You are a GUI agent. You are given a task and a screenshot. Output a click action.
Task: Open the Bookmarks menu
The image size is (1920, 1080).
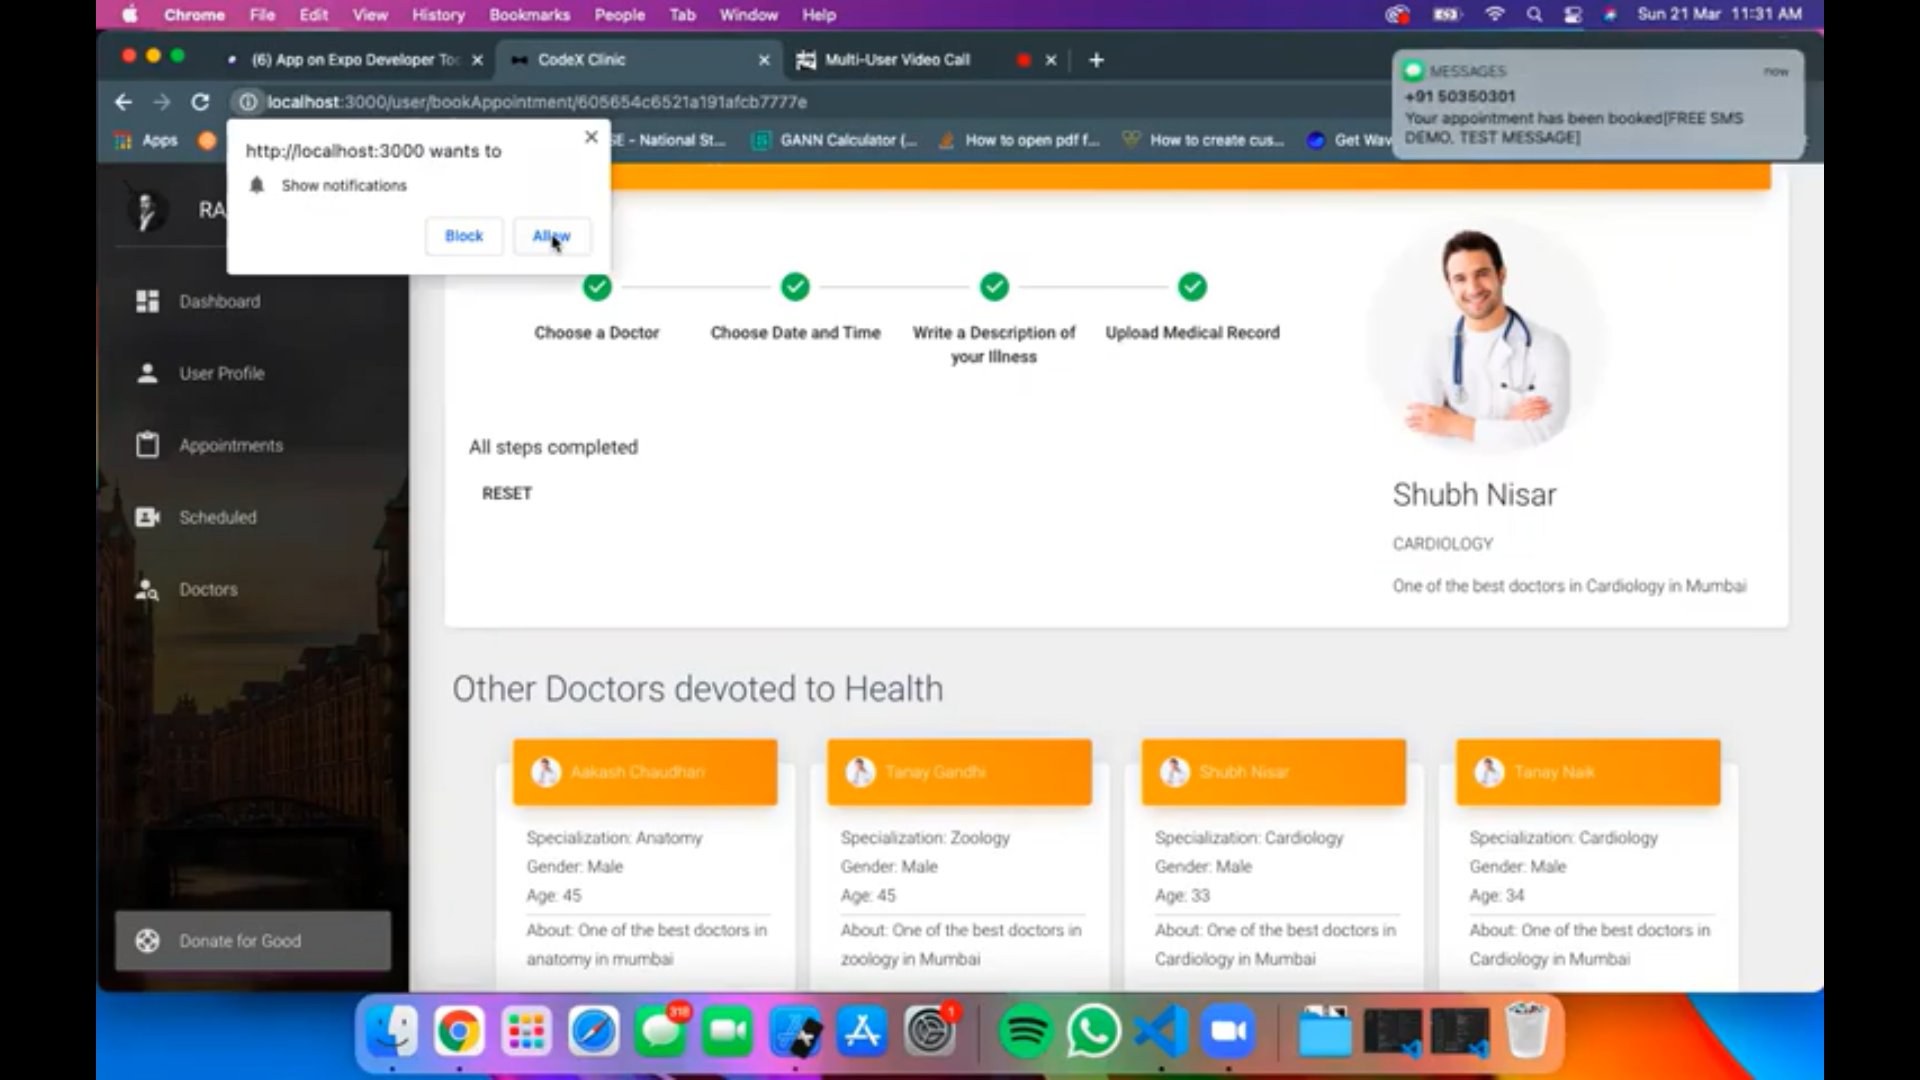pyautogui.click(x=530, y=15)
